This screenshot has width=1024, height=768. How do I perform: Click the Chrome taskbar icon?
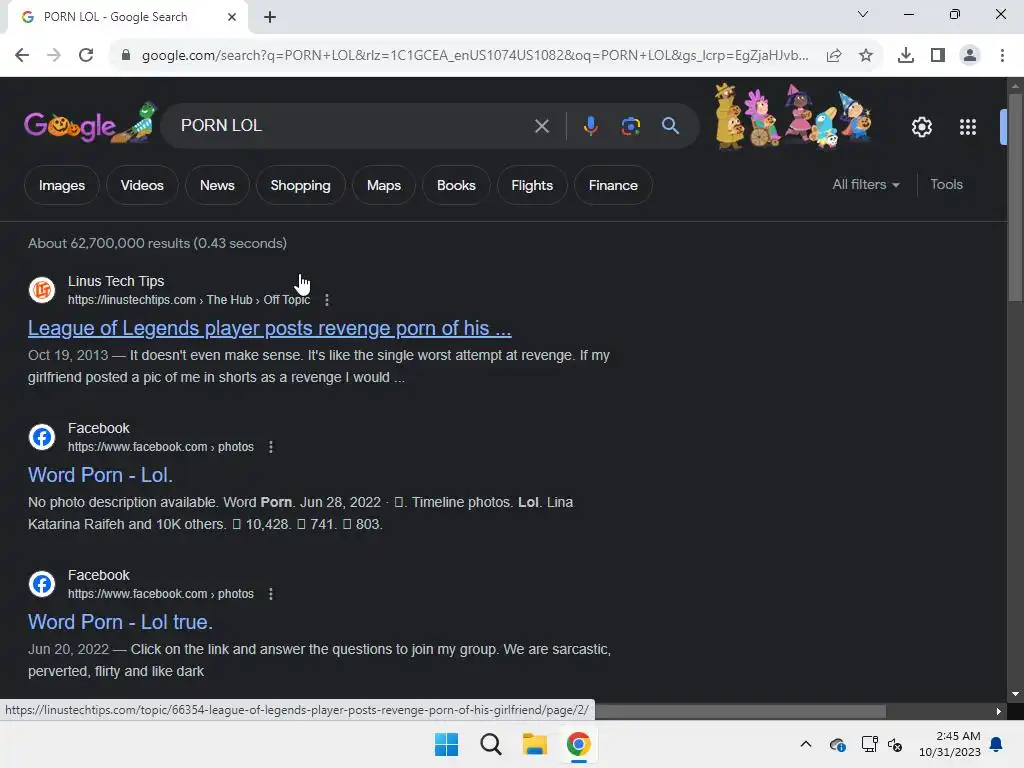579,744
